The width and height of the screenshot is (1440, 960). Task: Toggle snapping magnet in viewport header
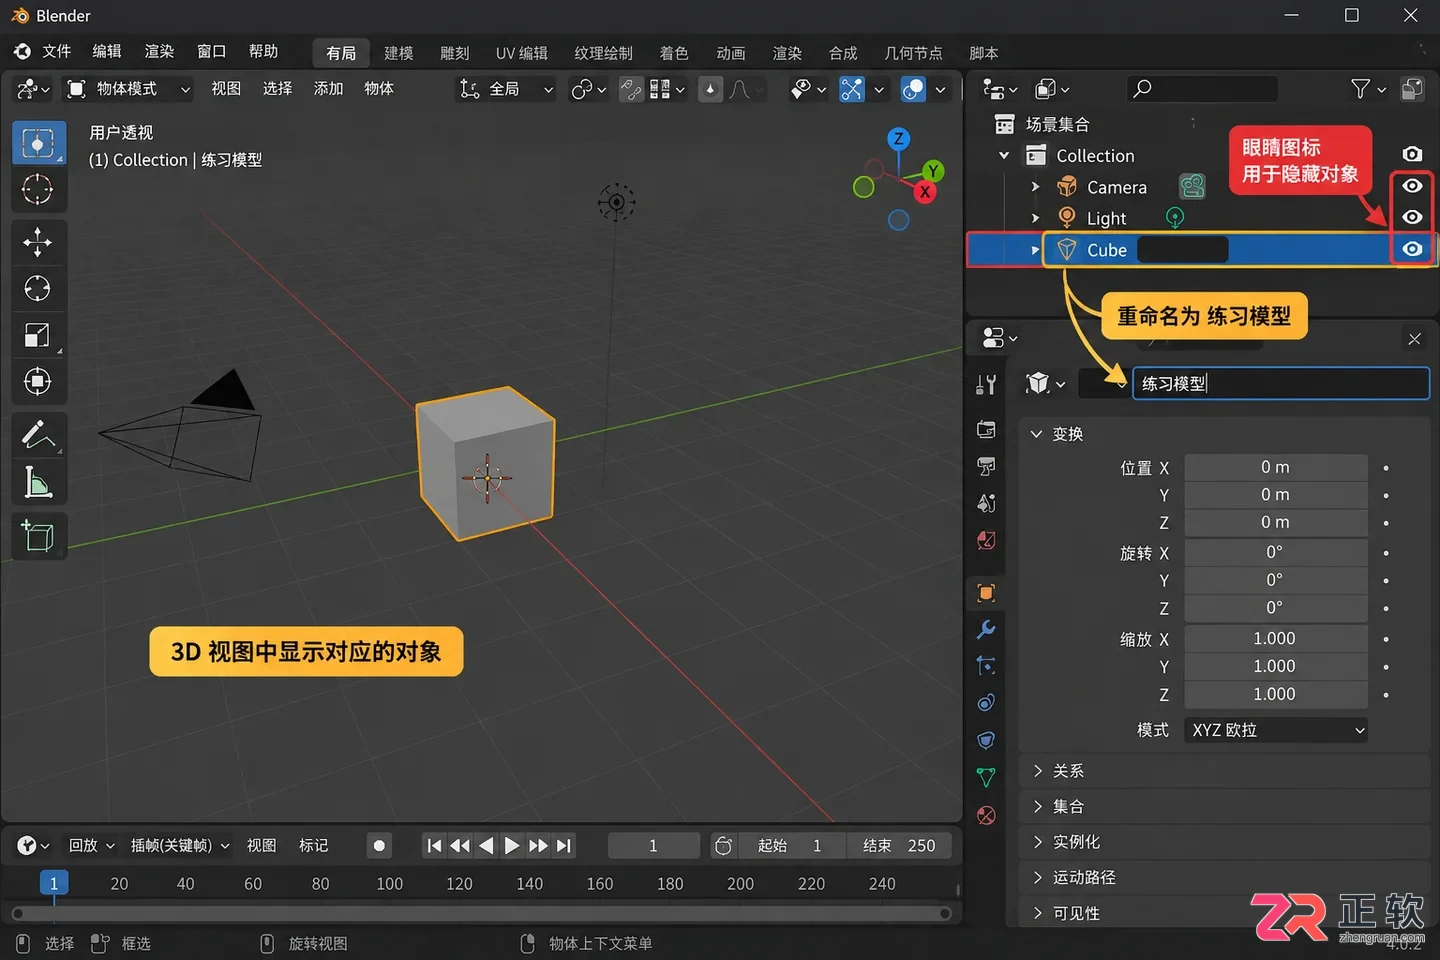coord(631,89)
